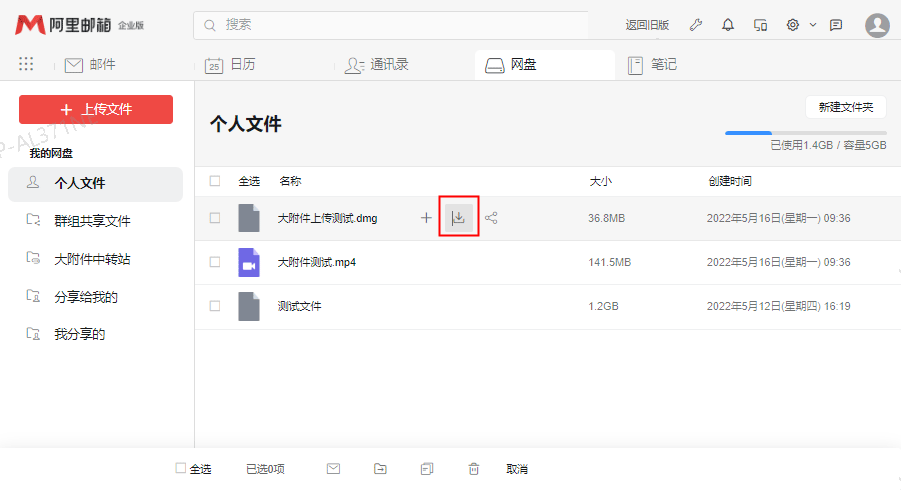The width and height of the screenshot is (901, 490).
Task: Switch to the 笔记 tab
Action: coord(652,64)
